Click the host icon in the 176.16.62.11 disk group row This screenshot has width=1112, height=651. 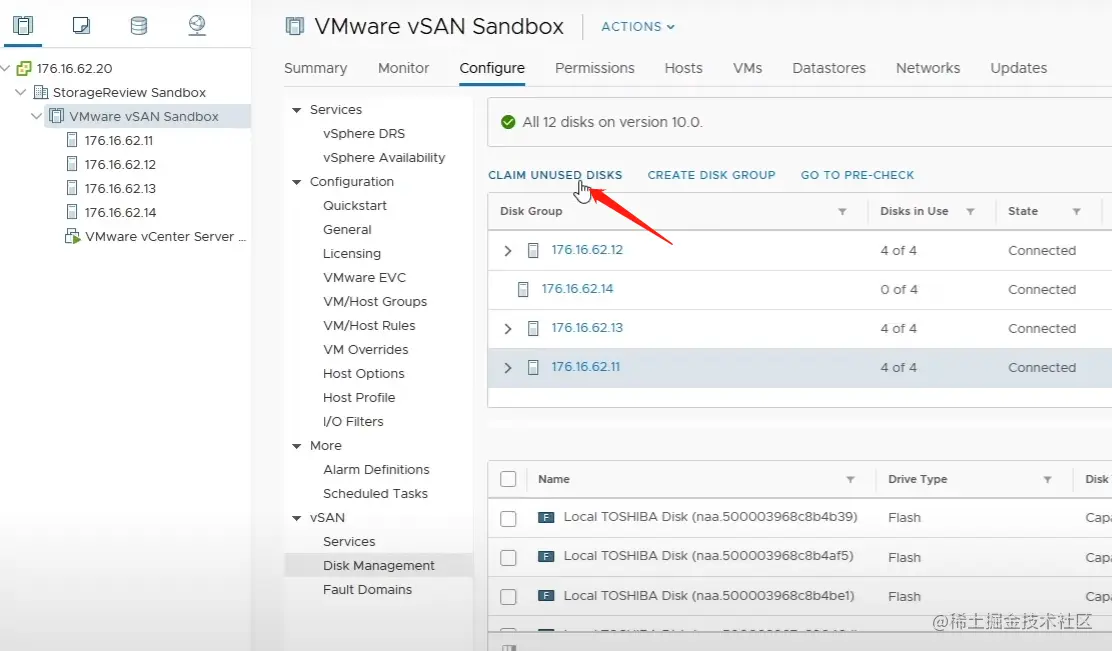click(x=533, y=367)
